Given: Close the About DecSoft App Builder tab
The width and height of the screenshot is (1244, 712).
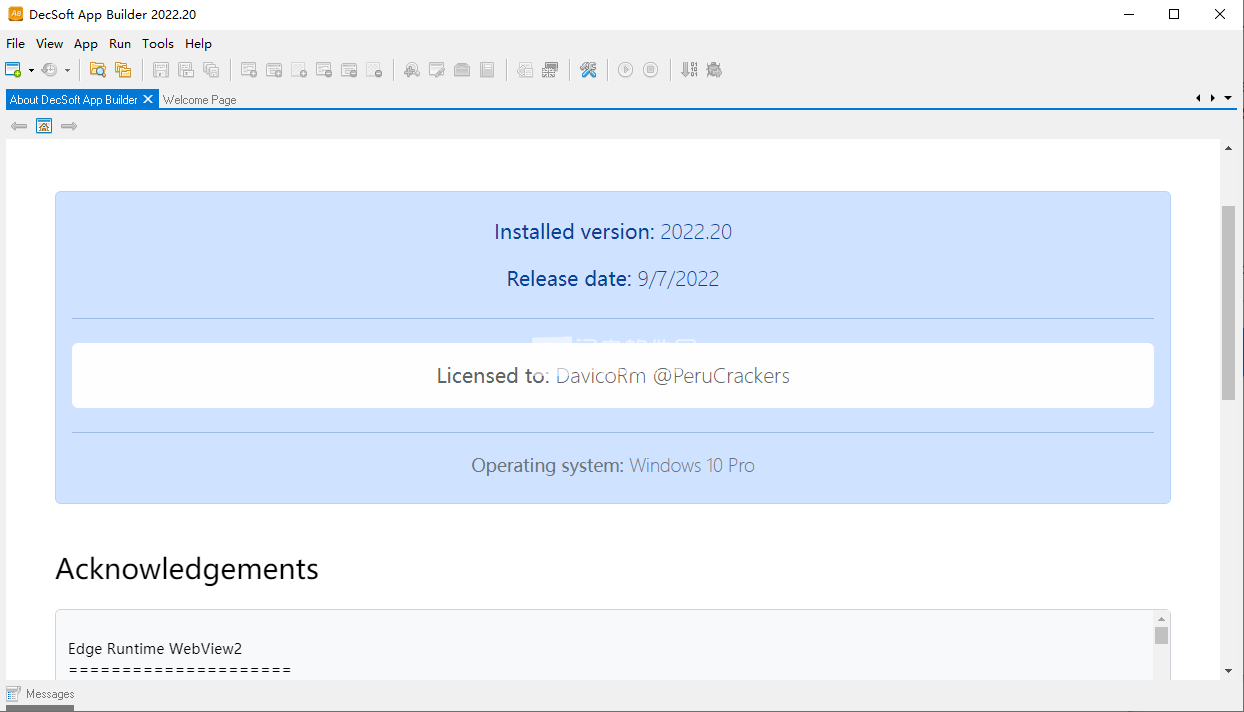Looking at the screenshot, I should pos(148,99).
